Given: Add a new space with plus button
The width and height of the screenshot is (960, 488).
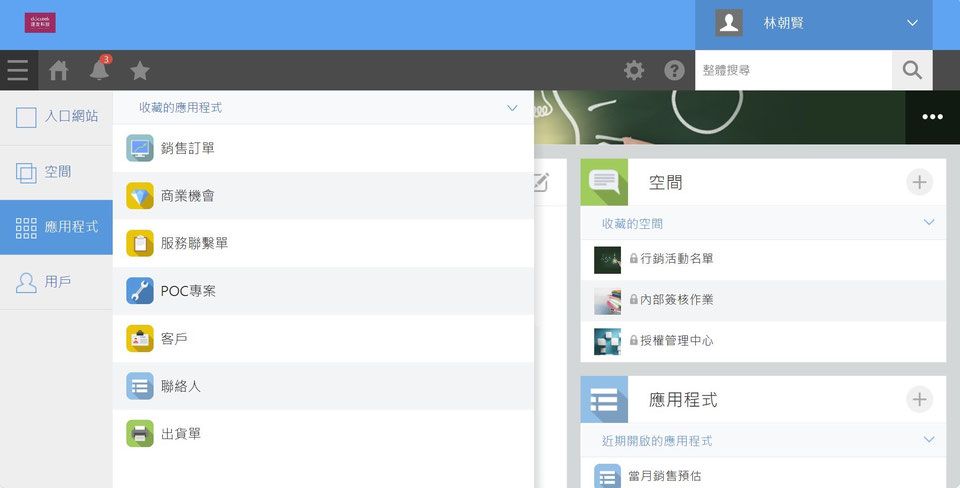Looking at the screenshot, I should coord(919,182).
